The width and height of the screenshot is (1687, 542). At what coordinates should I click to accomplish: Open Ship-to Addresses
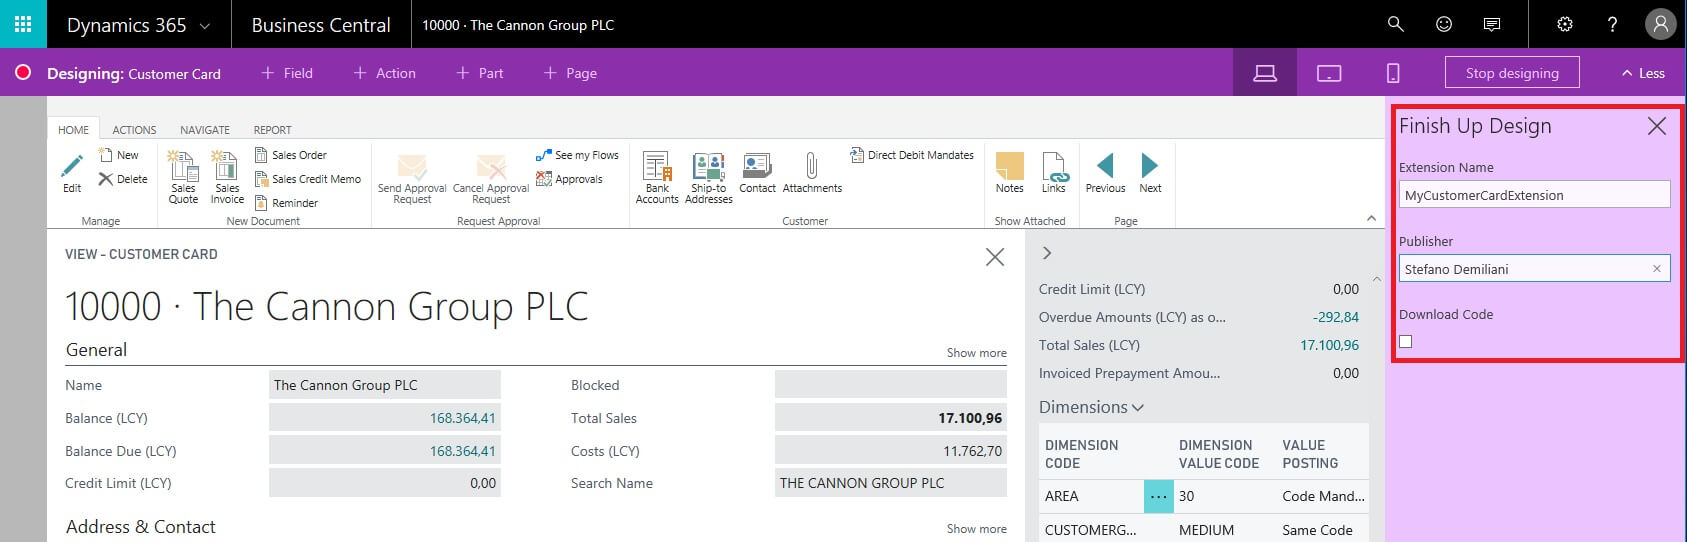(709, 178)
